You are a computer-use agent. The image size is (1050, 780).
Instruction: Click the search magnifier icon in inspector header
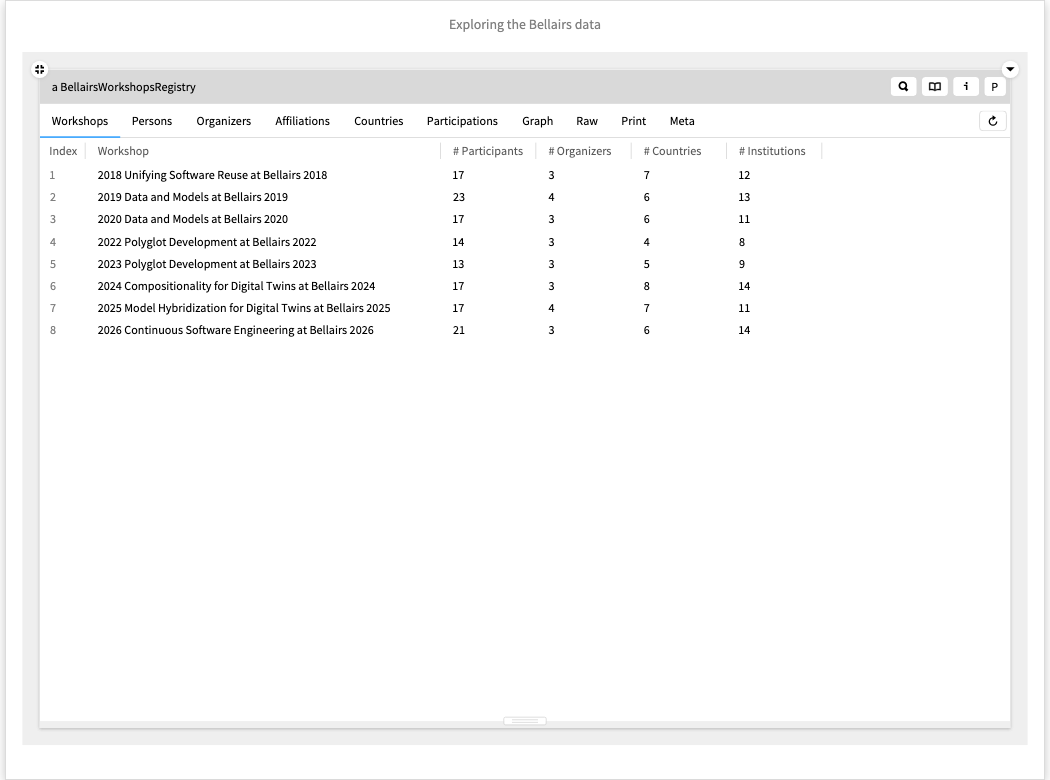903,87
